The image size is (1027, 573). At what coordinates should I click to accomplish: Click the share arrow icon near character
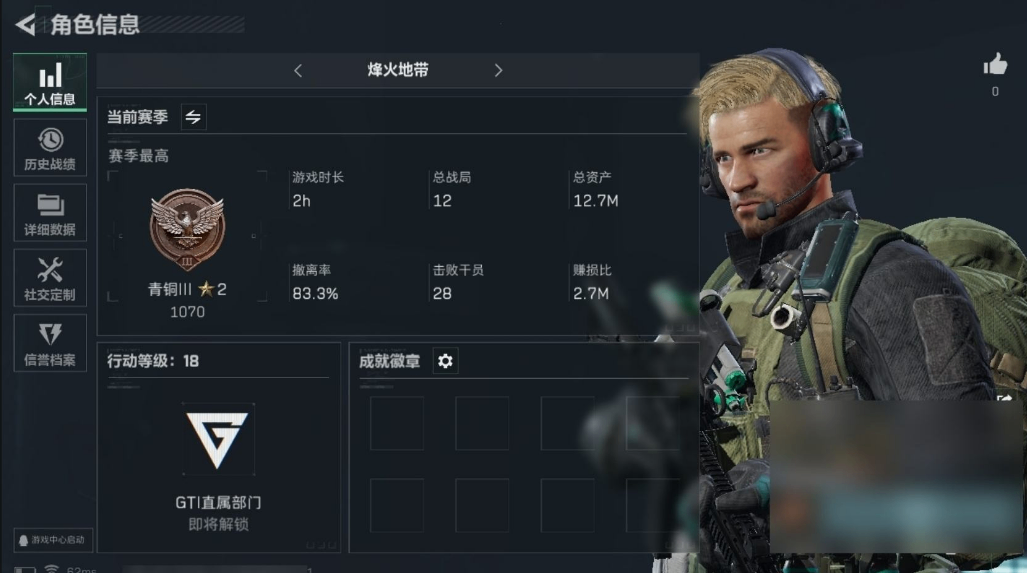(1005, 397)
